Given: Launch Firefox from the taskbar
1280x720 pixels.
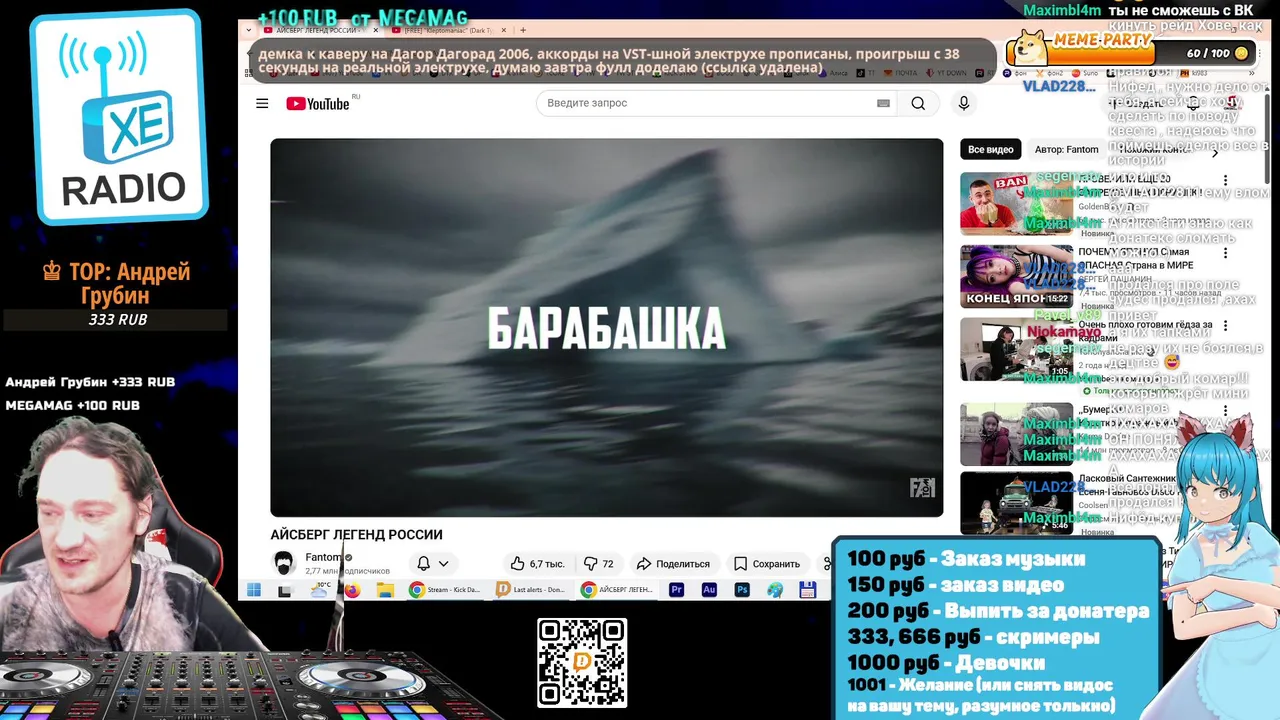Looking at the screenshot, I should tap(352, 590).
